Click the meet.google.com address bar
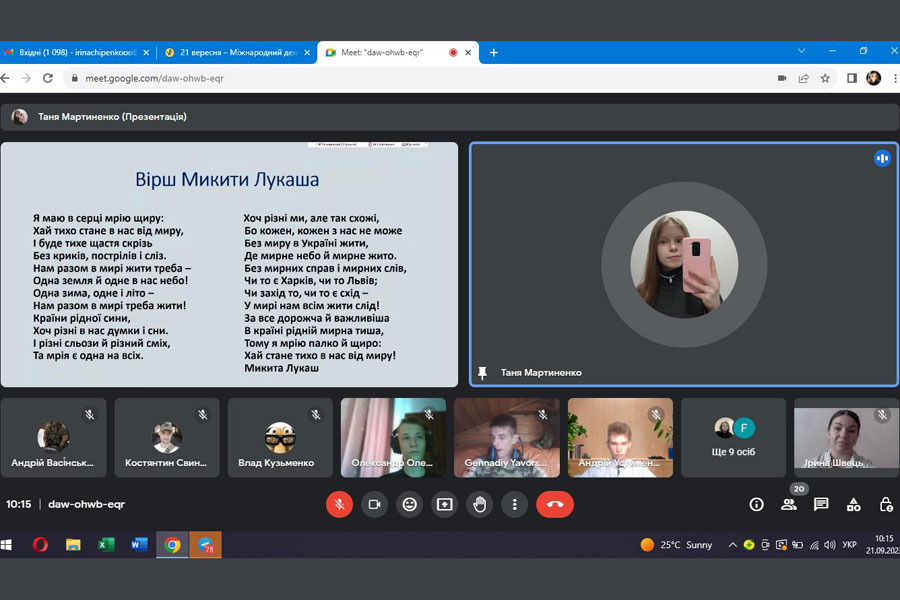Image resolution: width=900 pixels, height=600 pixels. pyautogui.click(x=400, y=78)
